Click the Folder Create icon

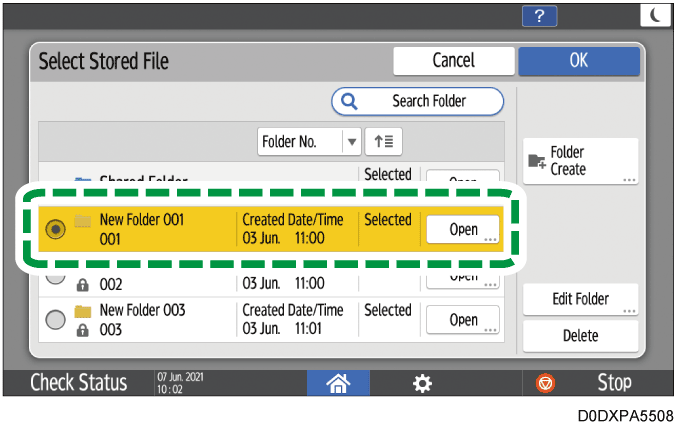coord(536,162)
